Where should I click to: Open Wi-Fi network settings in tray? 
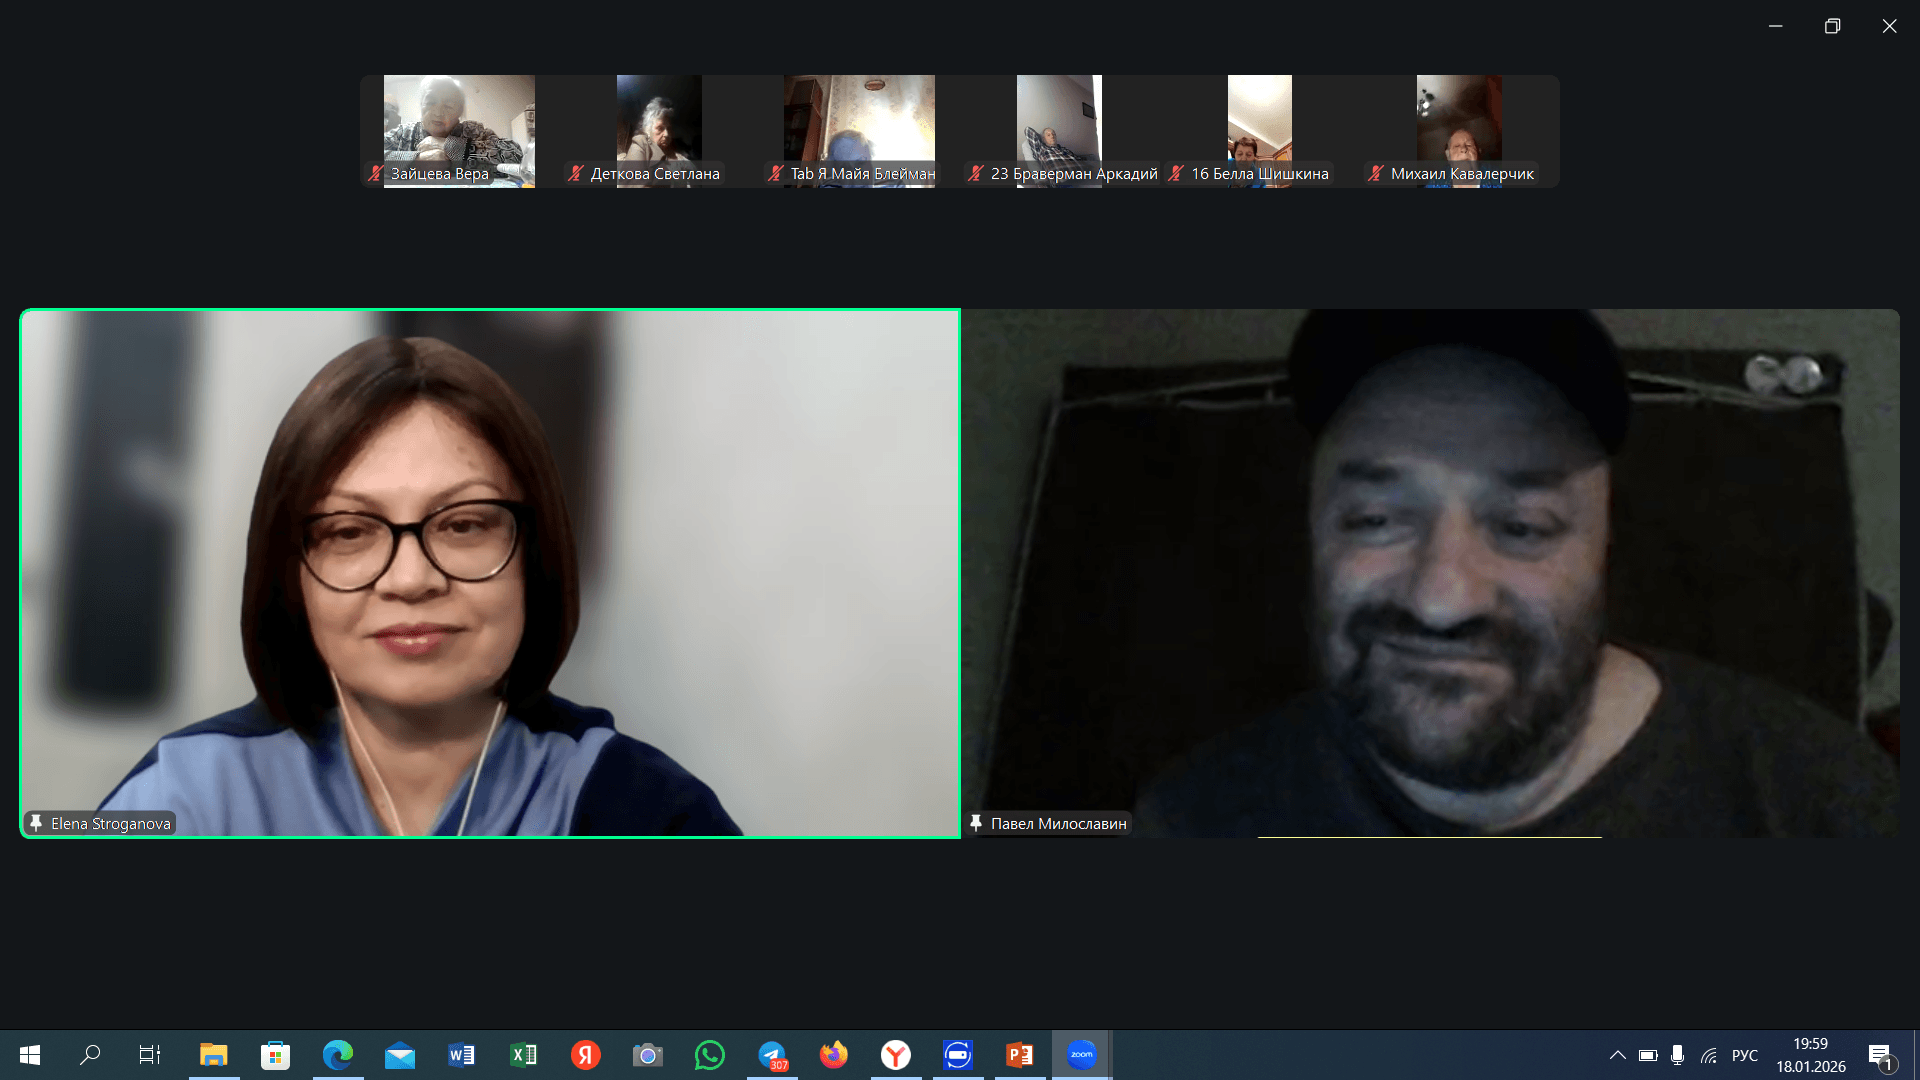[x=1708, y=1055]
